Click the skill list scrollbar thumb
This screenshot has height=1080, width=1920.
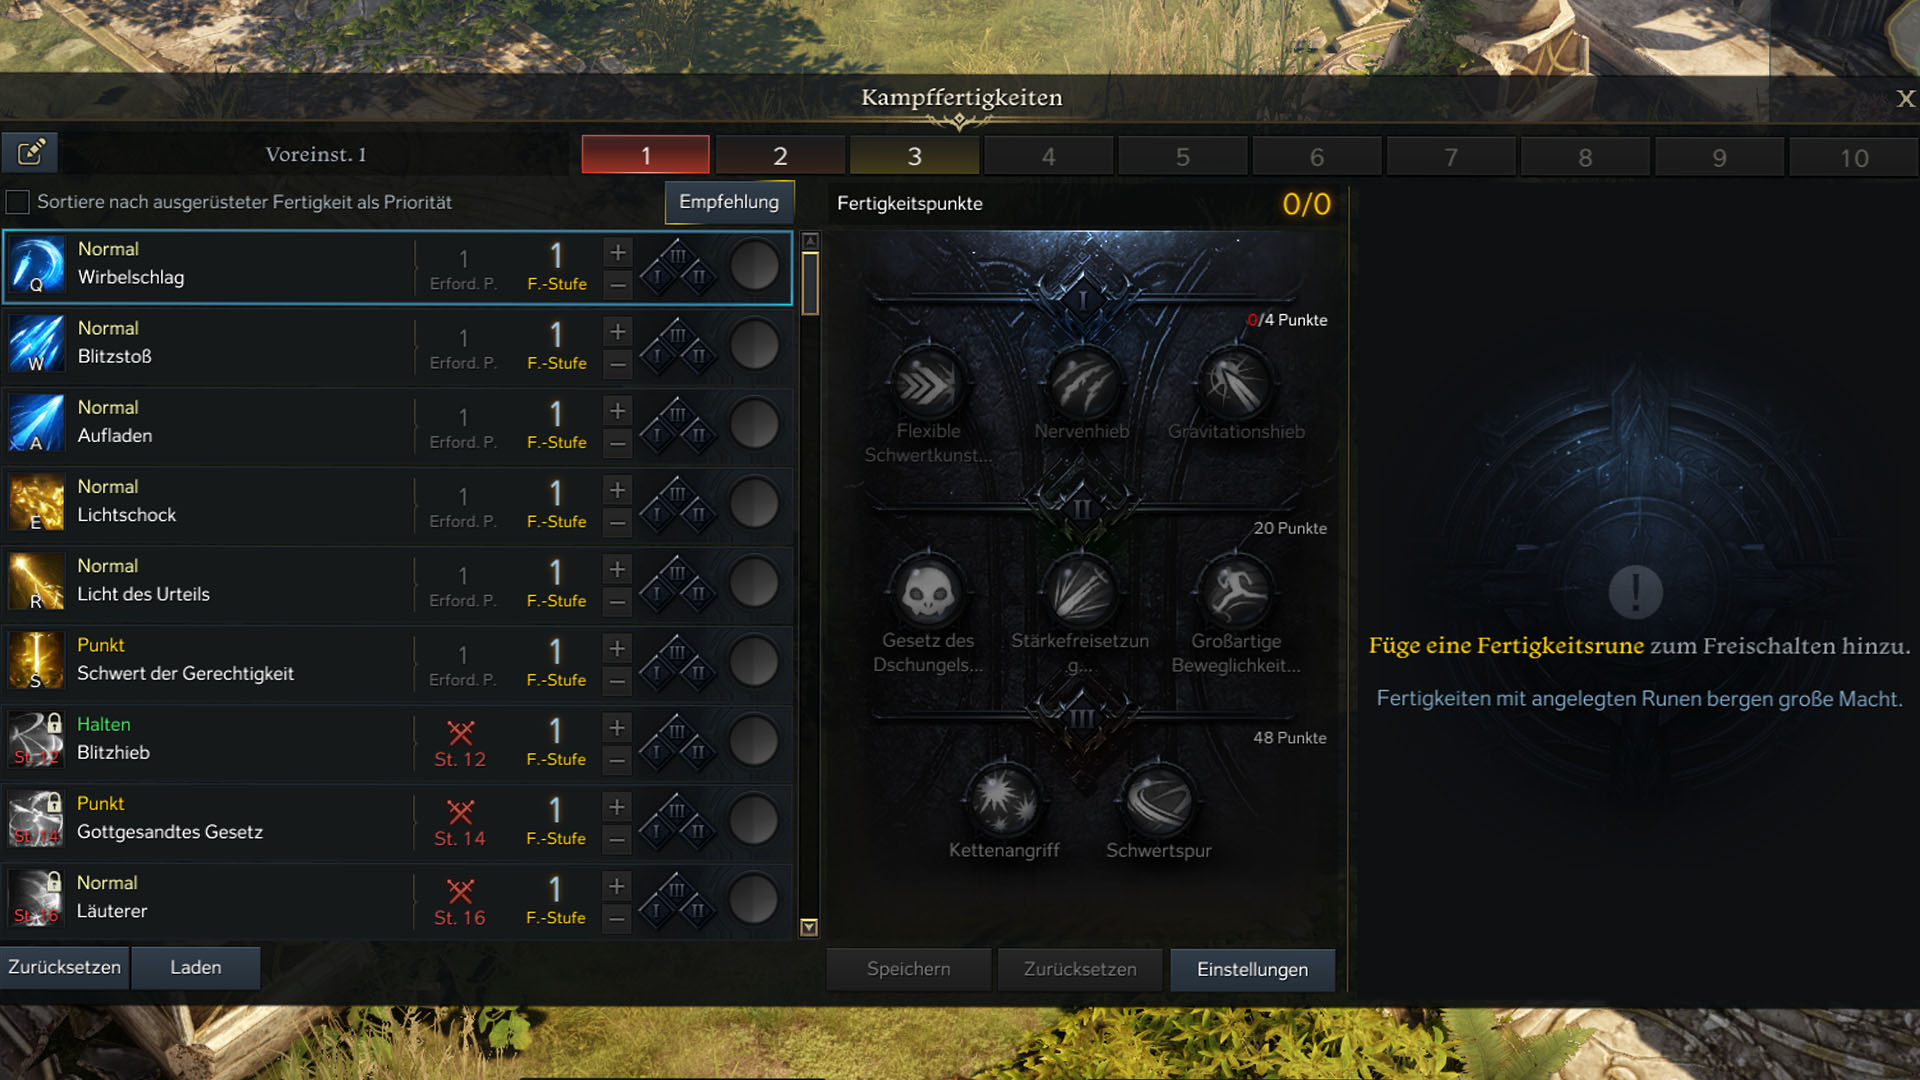tap(810, 283)
